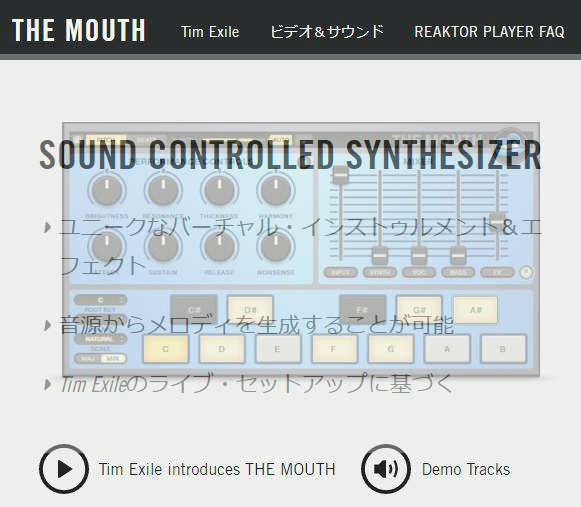Click the round button beside the FX button
Image resolution: width=581 pixels, height=507 pixels.
pyautogui.click(x=526, y=272)
